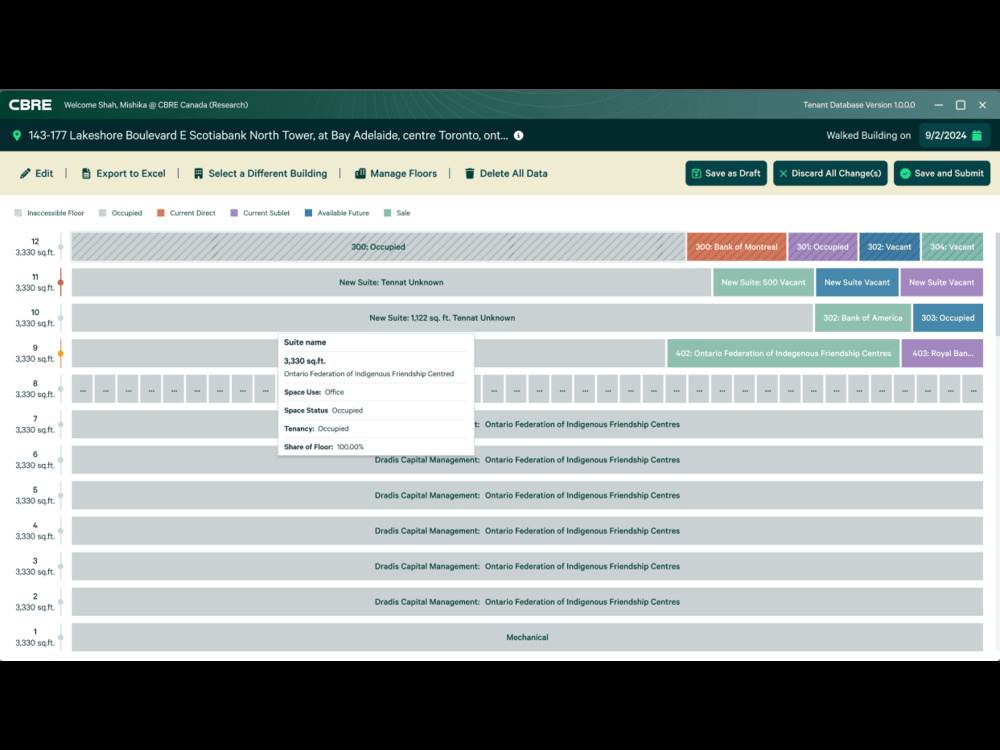Click the Save and Submit button

tap(941, 173)
